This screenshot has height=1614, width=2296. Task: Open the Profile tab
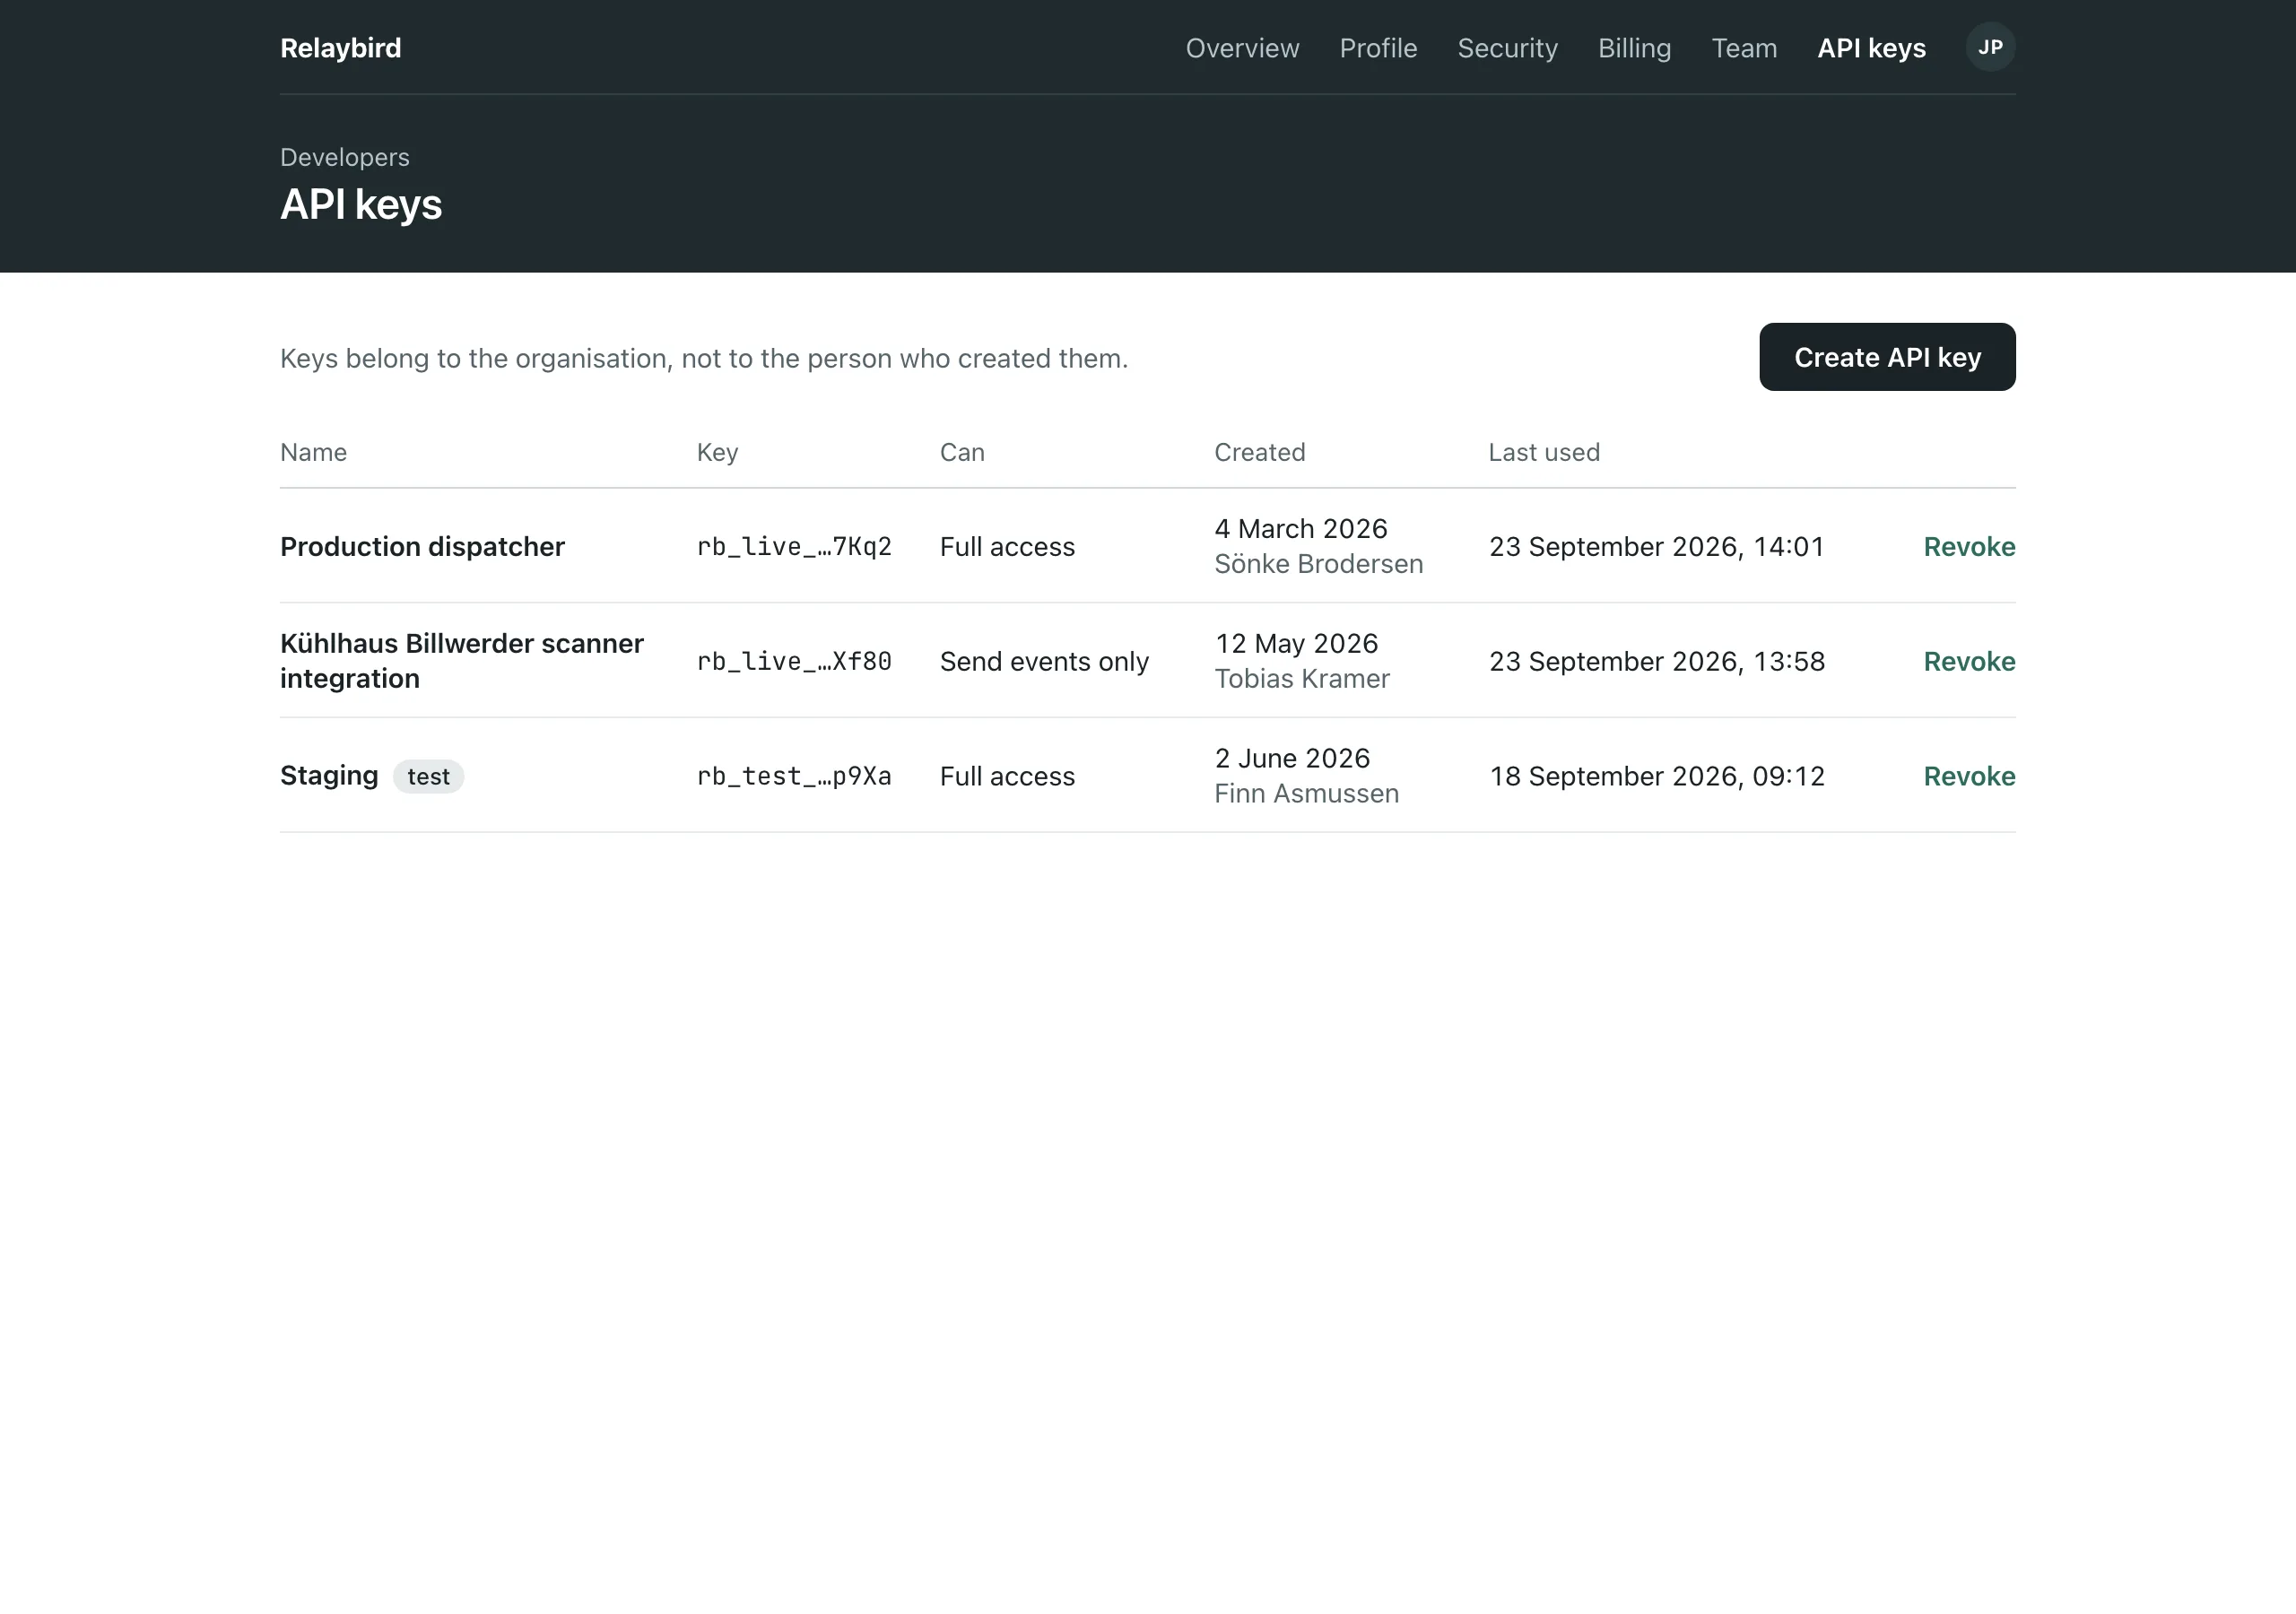coord(1378,48)
